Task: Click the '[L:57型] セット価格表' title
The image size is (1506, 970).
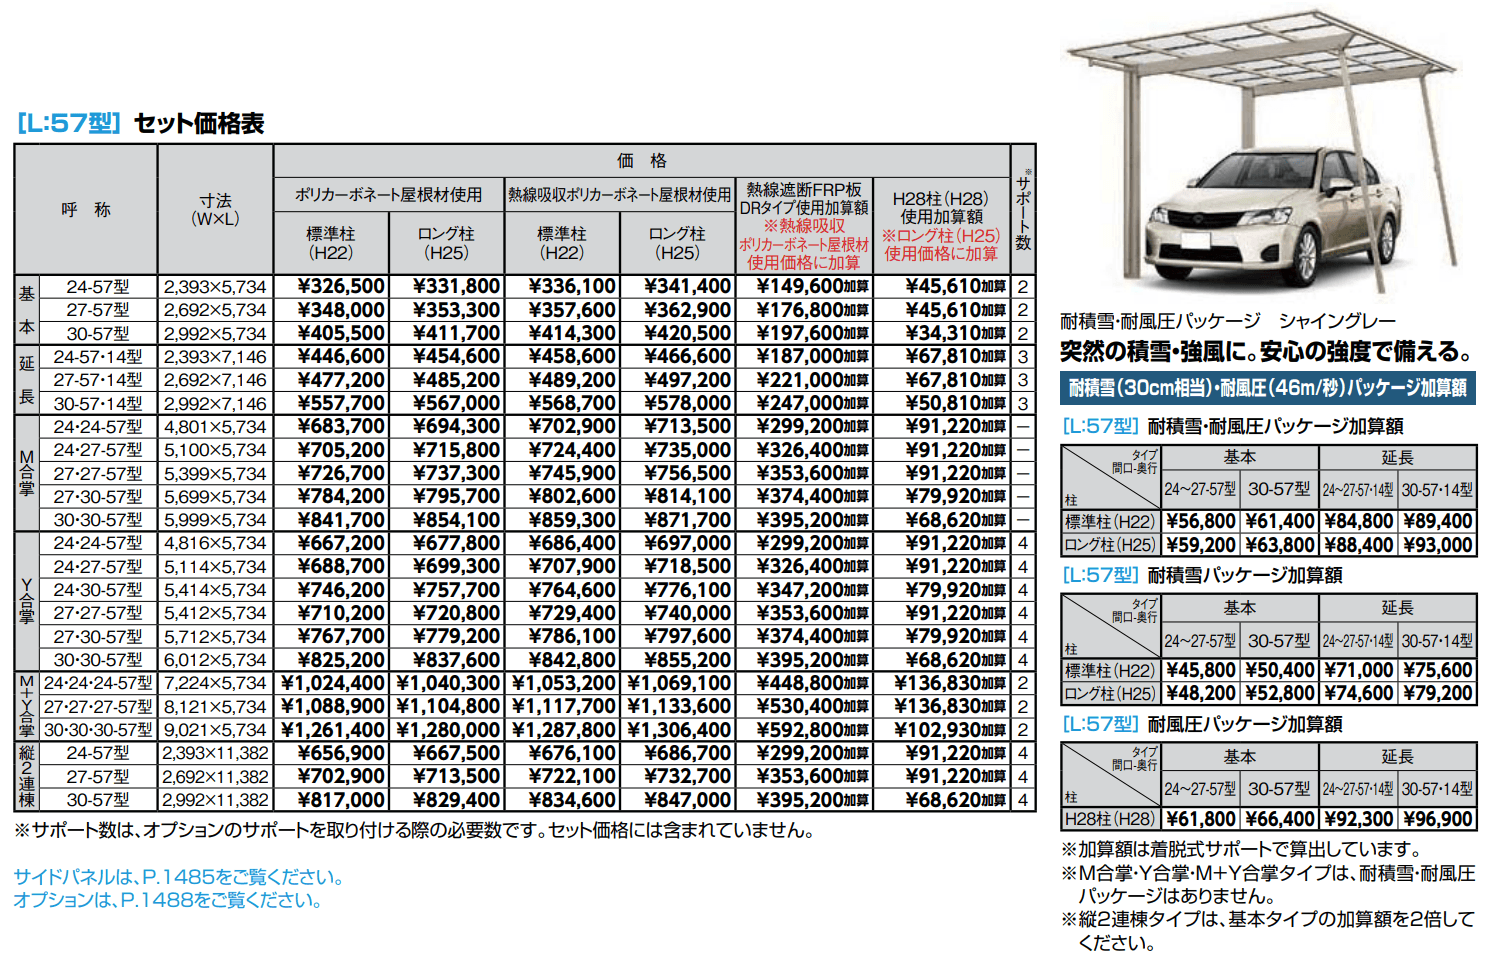Action: pos(141,123)
